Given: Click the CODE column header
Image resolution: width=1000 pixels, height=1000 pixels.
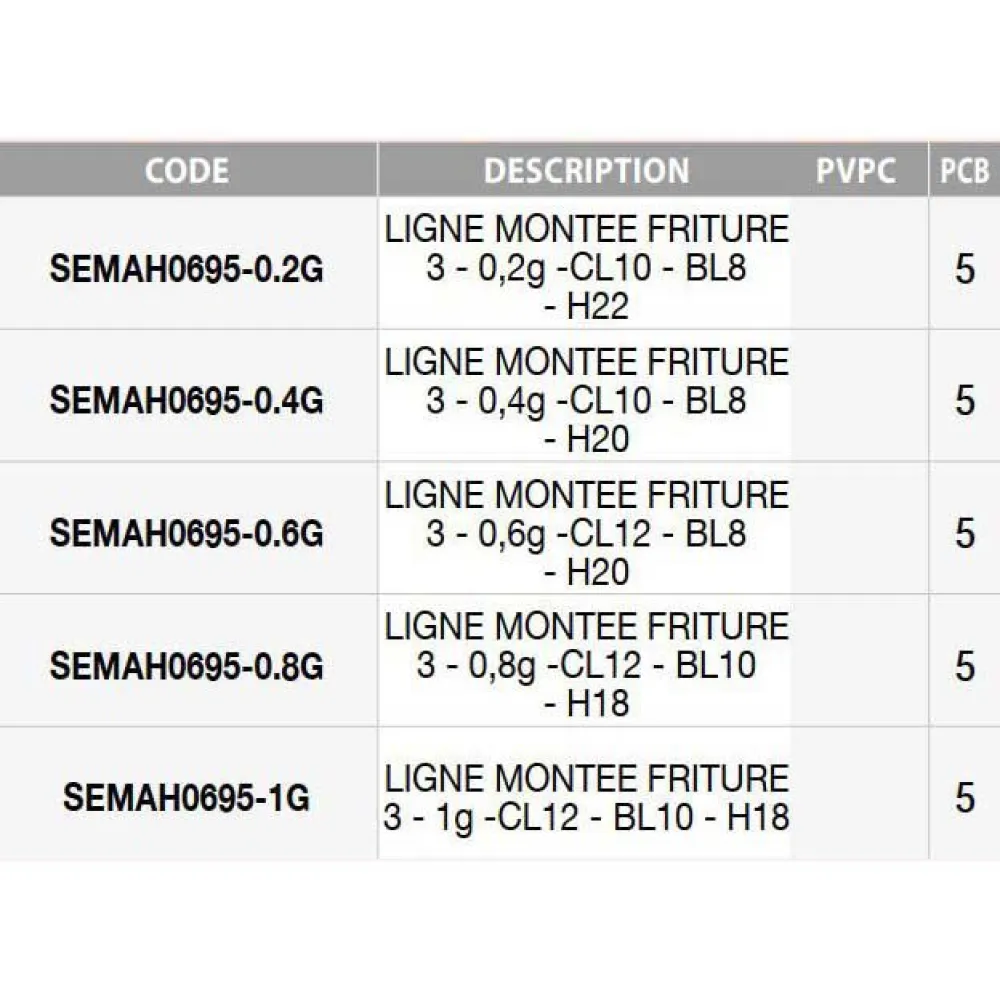Looking at the screenshot, I should coord(187,170).
